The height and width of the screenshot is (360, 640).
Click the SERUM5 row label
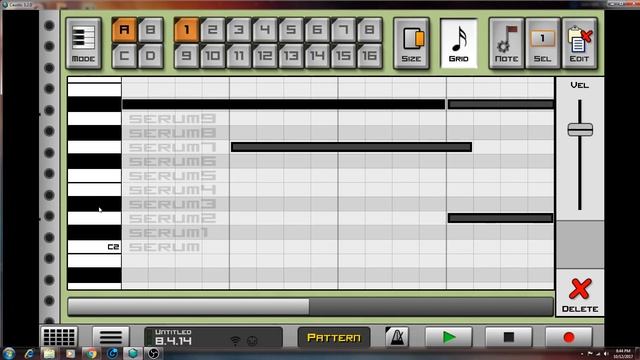pos(172,176)
